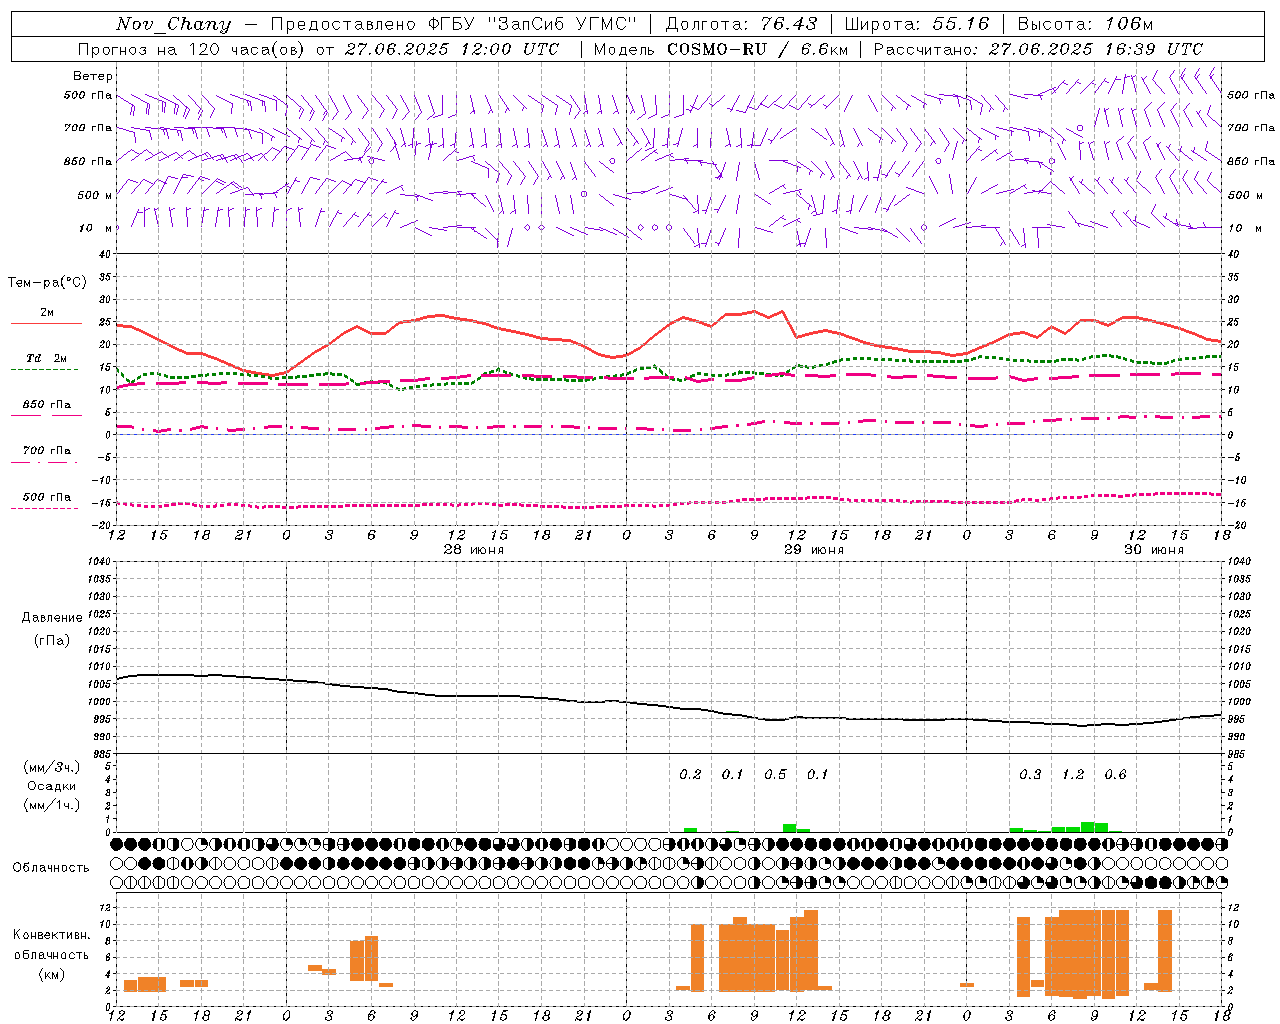Image resolution: width=1280 pixels, height=1024 pixels.
Task: Click the '28 июня' date label
Action: click(x=473, y=550)
